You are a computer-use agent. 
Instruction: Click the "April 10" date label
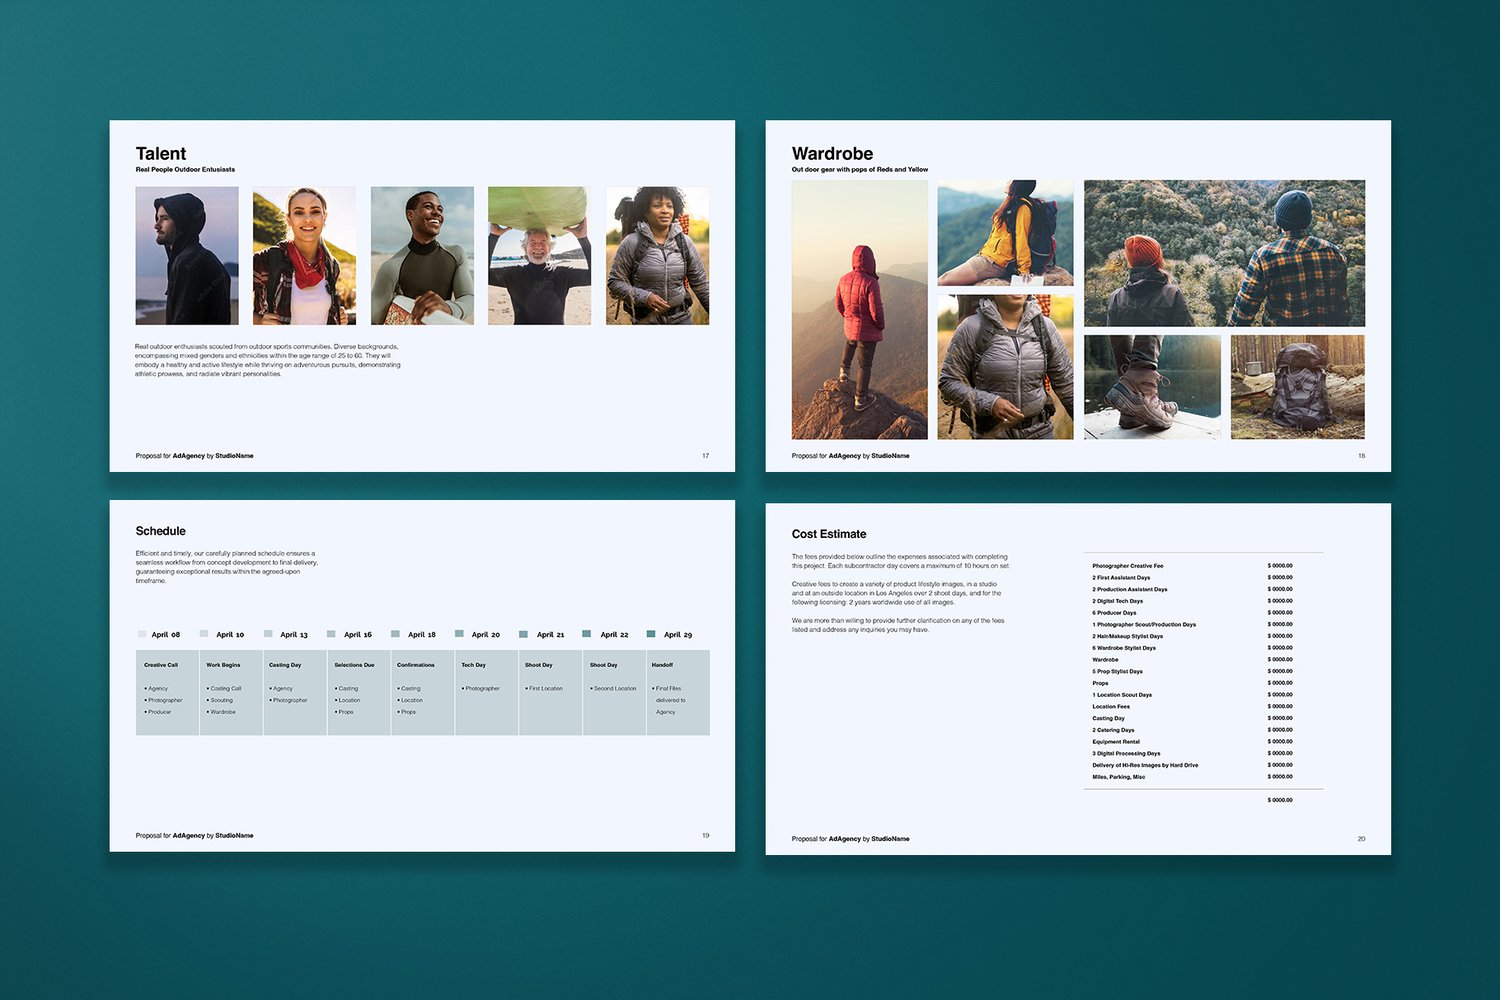click(230, 635)
